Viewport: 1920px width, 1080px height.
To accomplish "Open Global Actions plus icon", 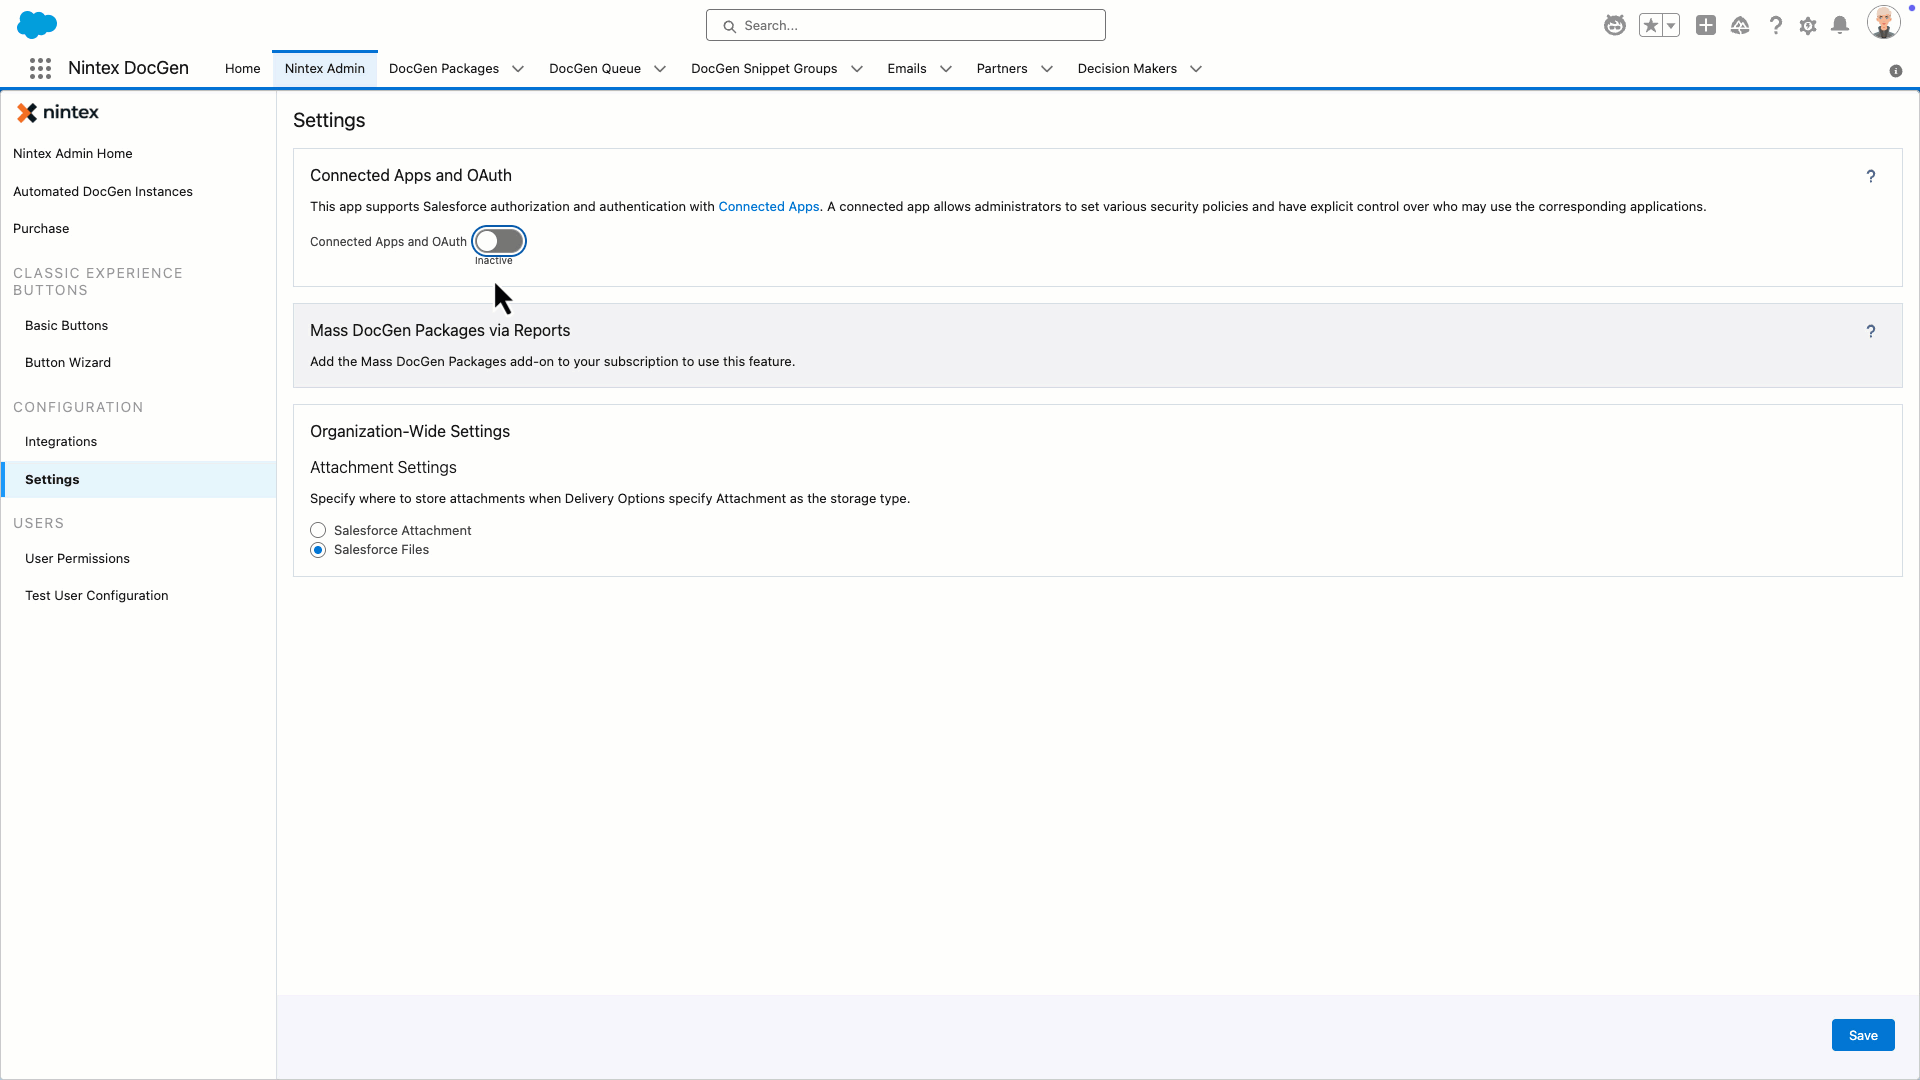I will coord(1706,26).
